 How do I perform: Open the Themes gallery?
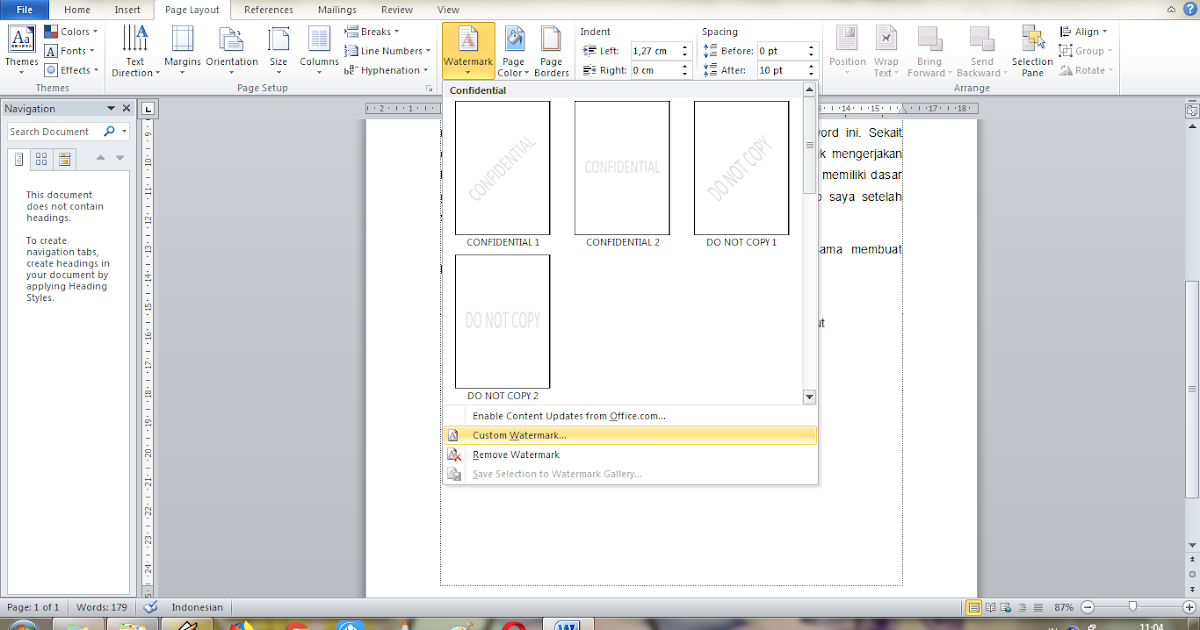21,45
